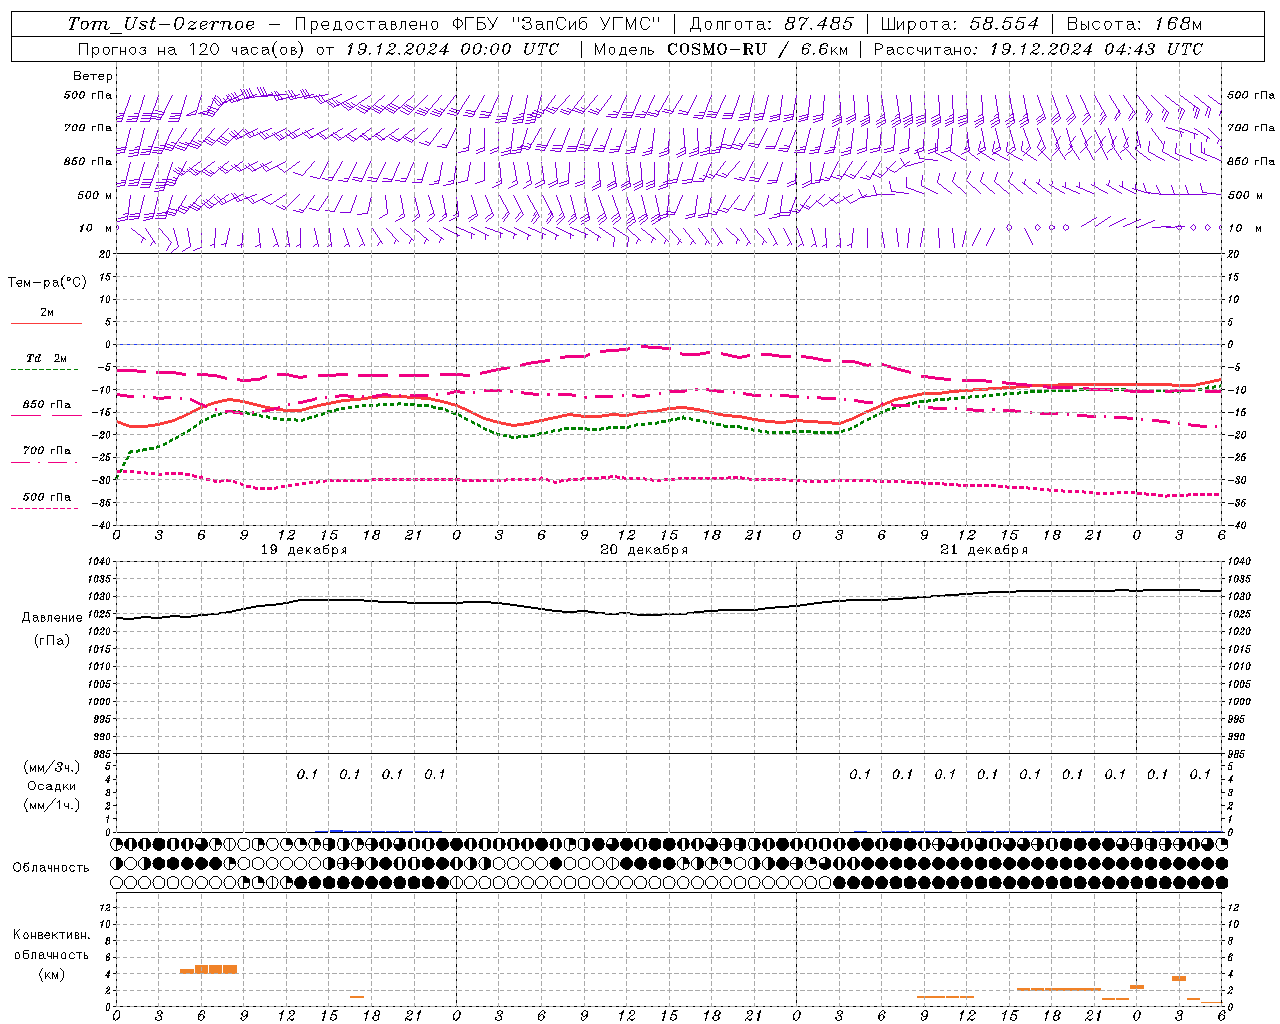The image size is (1280, 1024).
Task: Click the Облачность cloud cover label
Action: coord(51,867)
